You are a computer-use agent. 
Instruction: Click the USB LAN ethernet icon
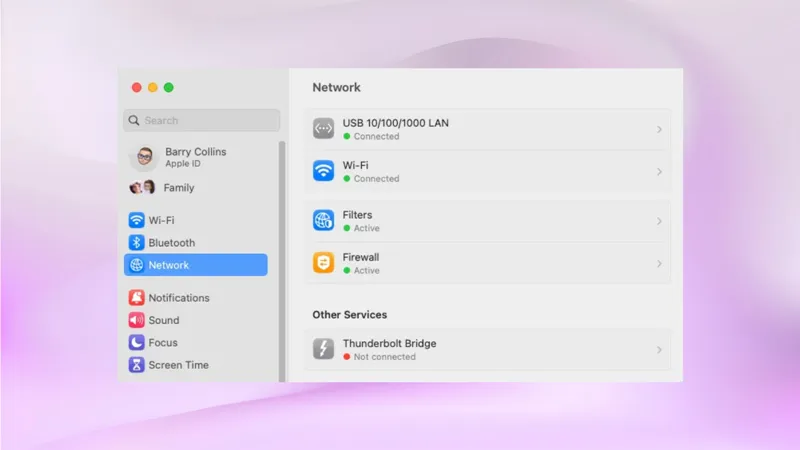[323, 129]
